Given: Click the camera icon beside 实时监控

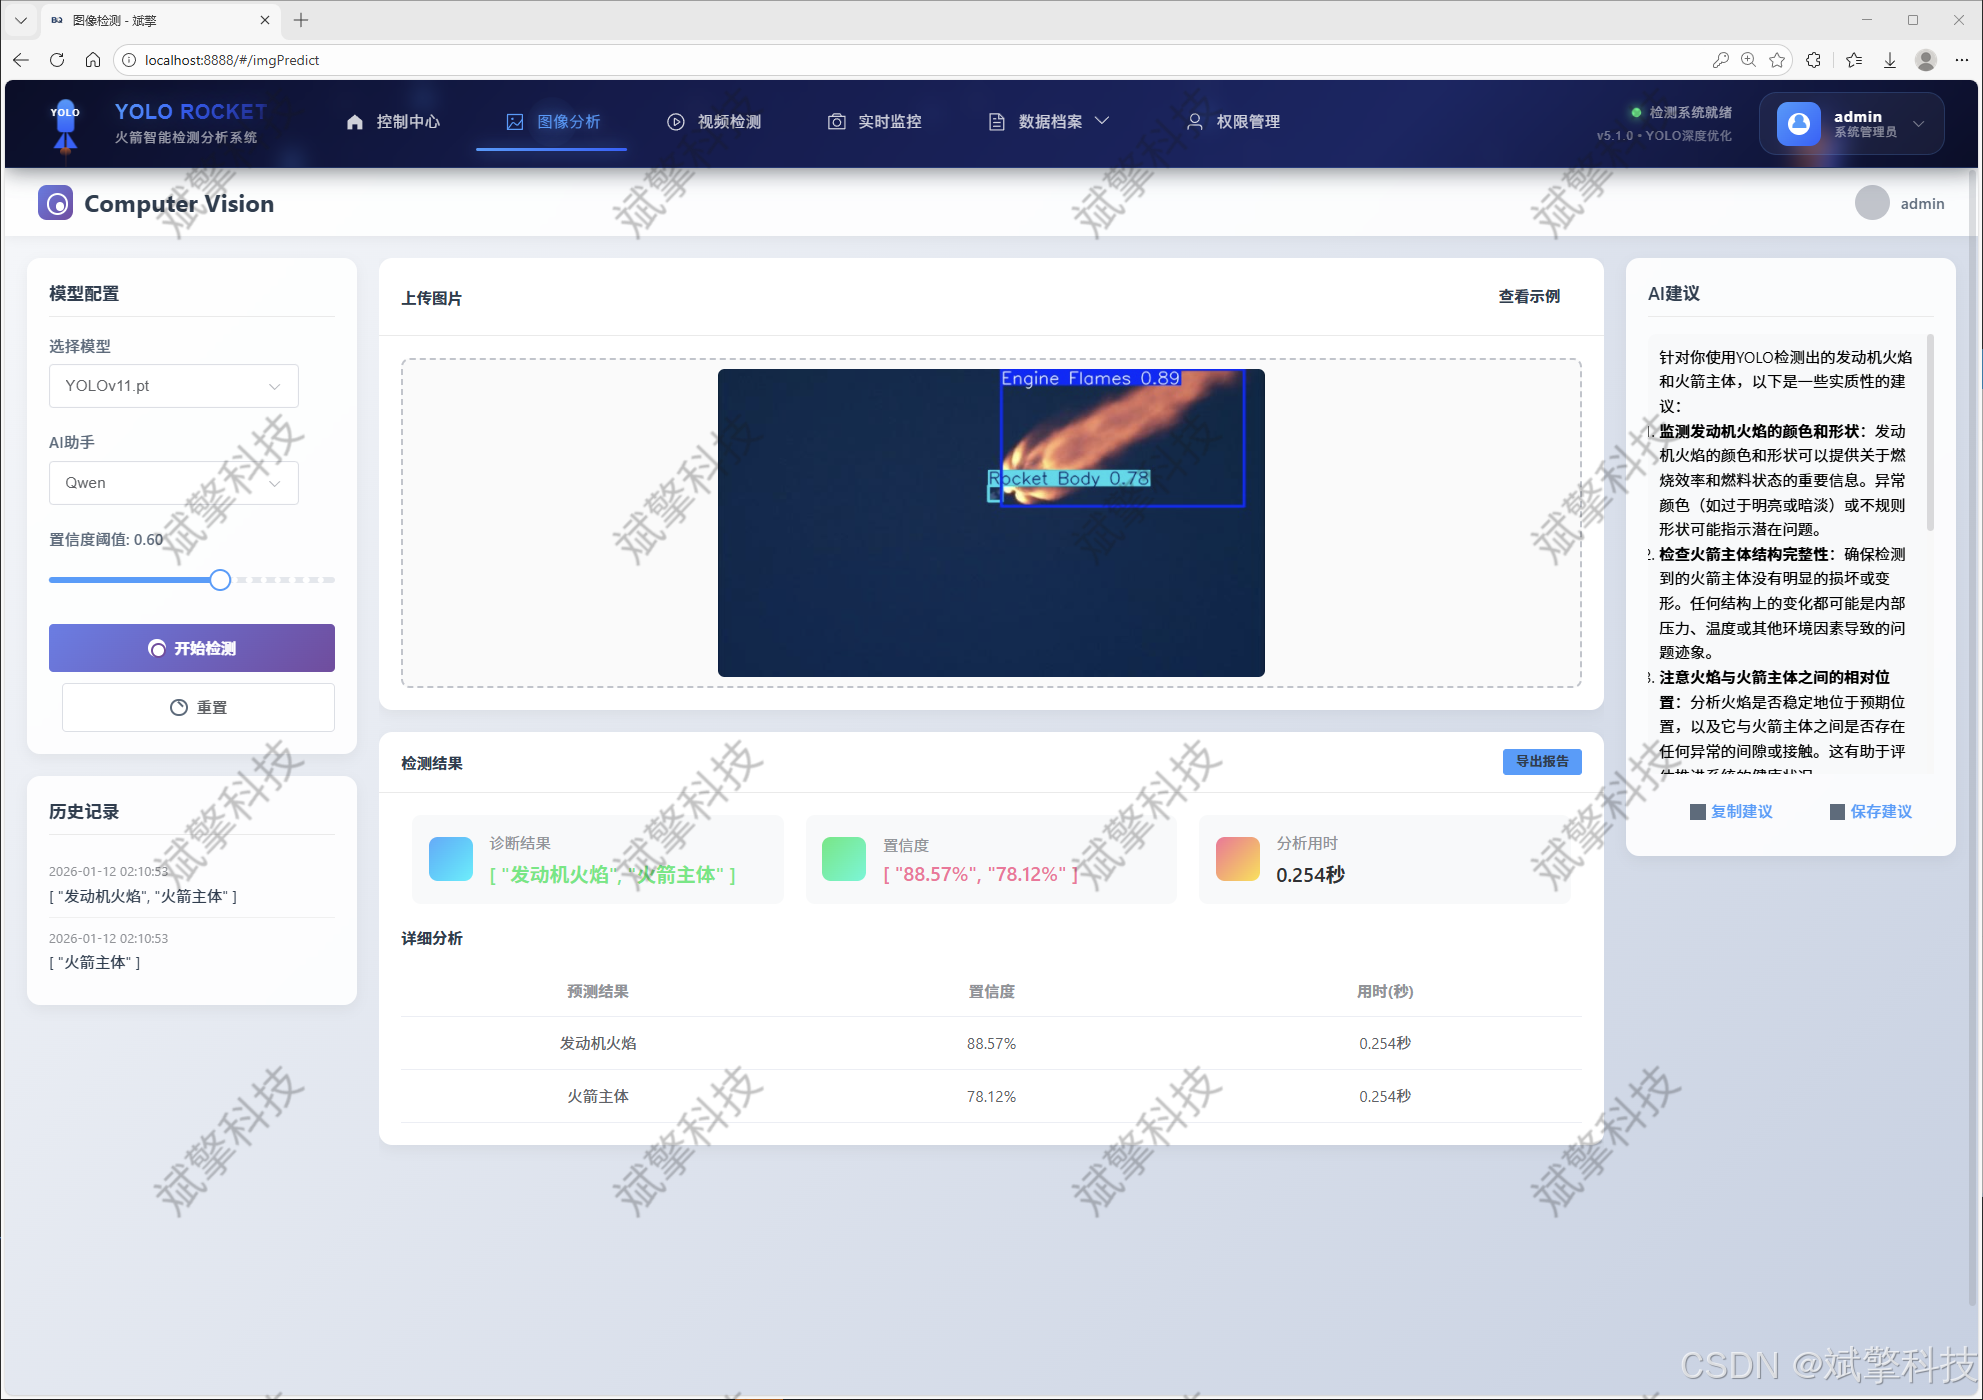Looking at the screenshot, I should (x=837, y=122).
